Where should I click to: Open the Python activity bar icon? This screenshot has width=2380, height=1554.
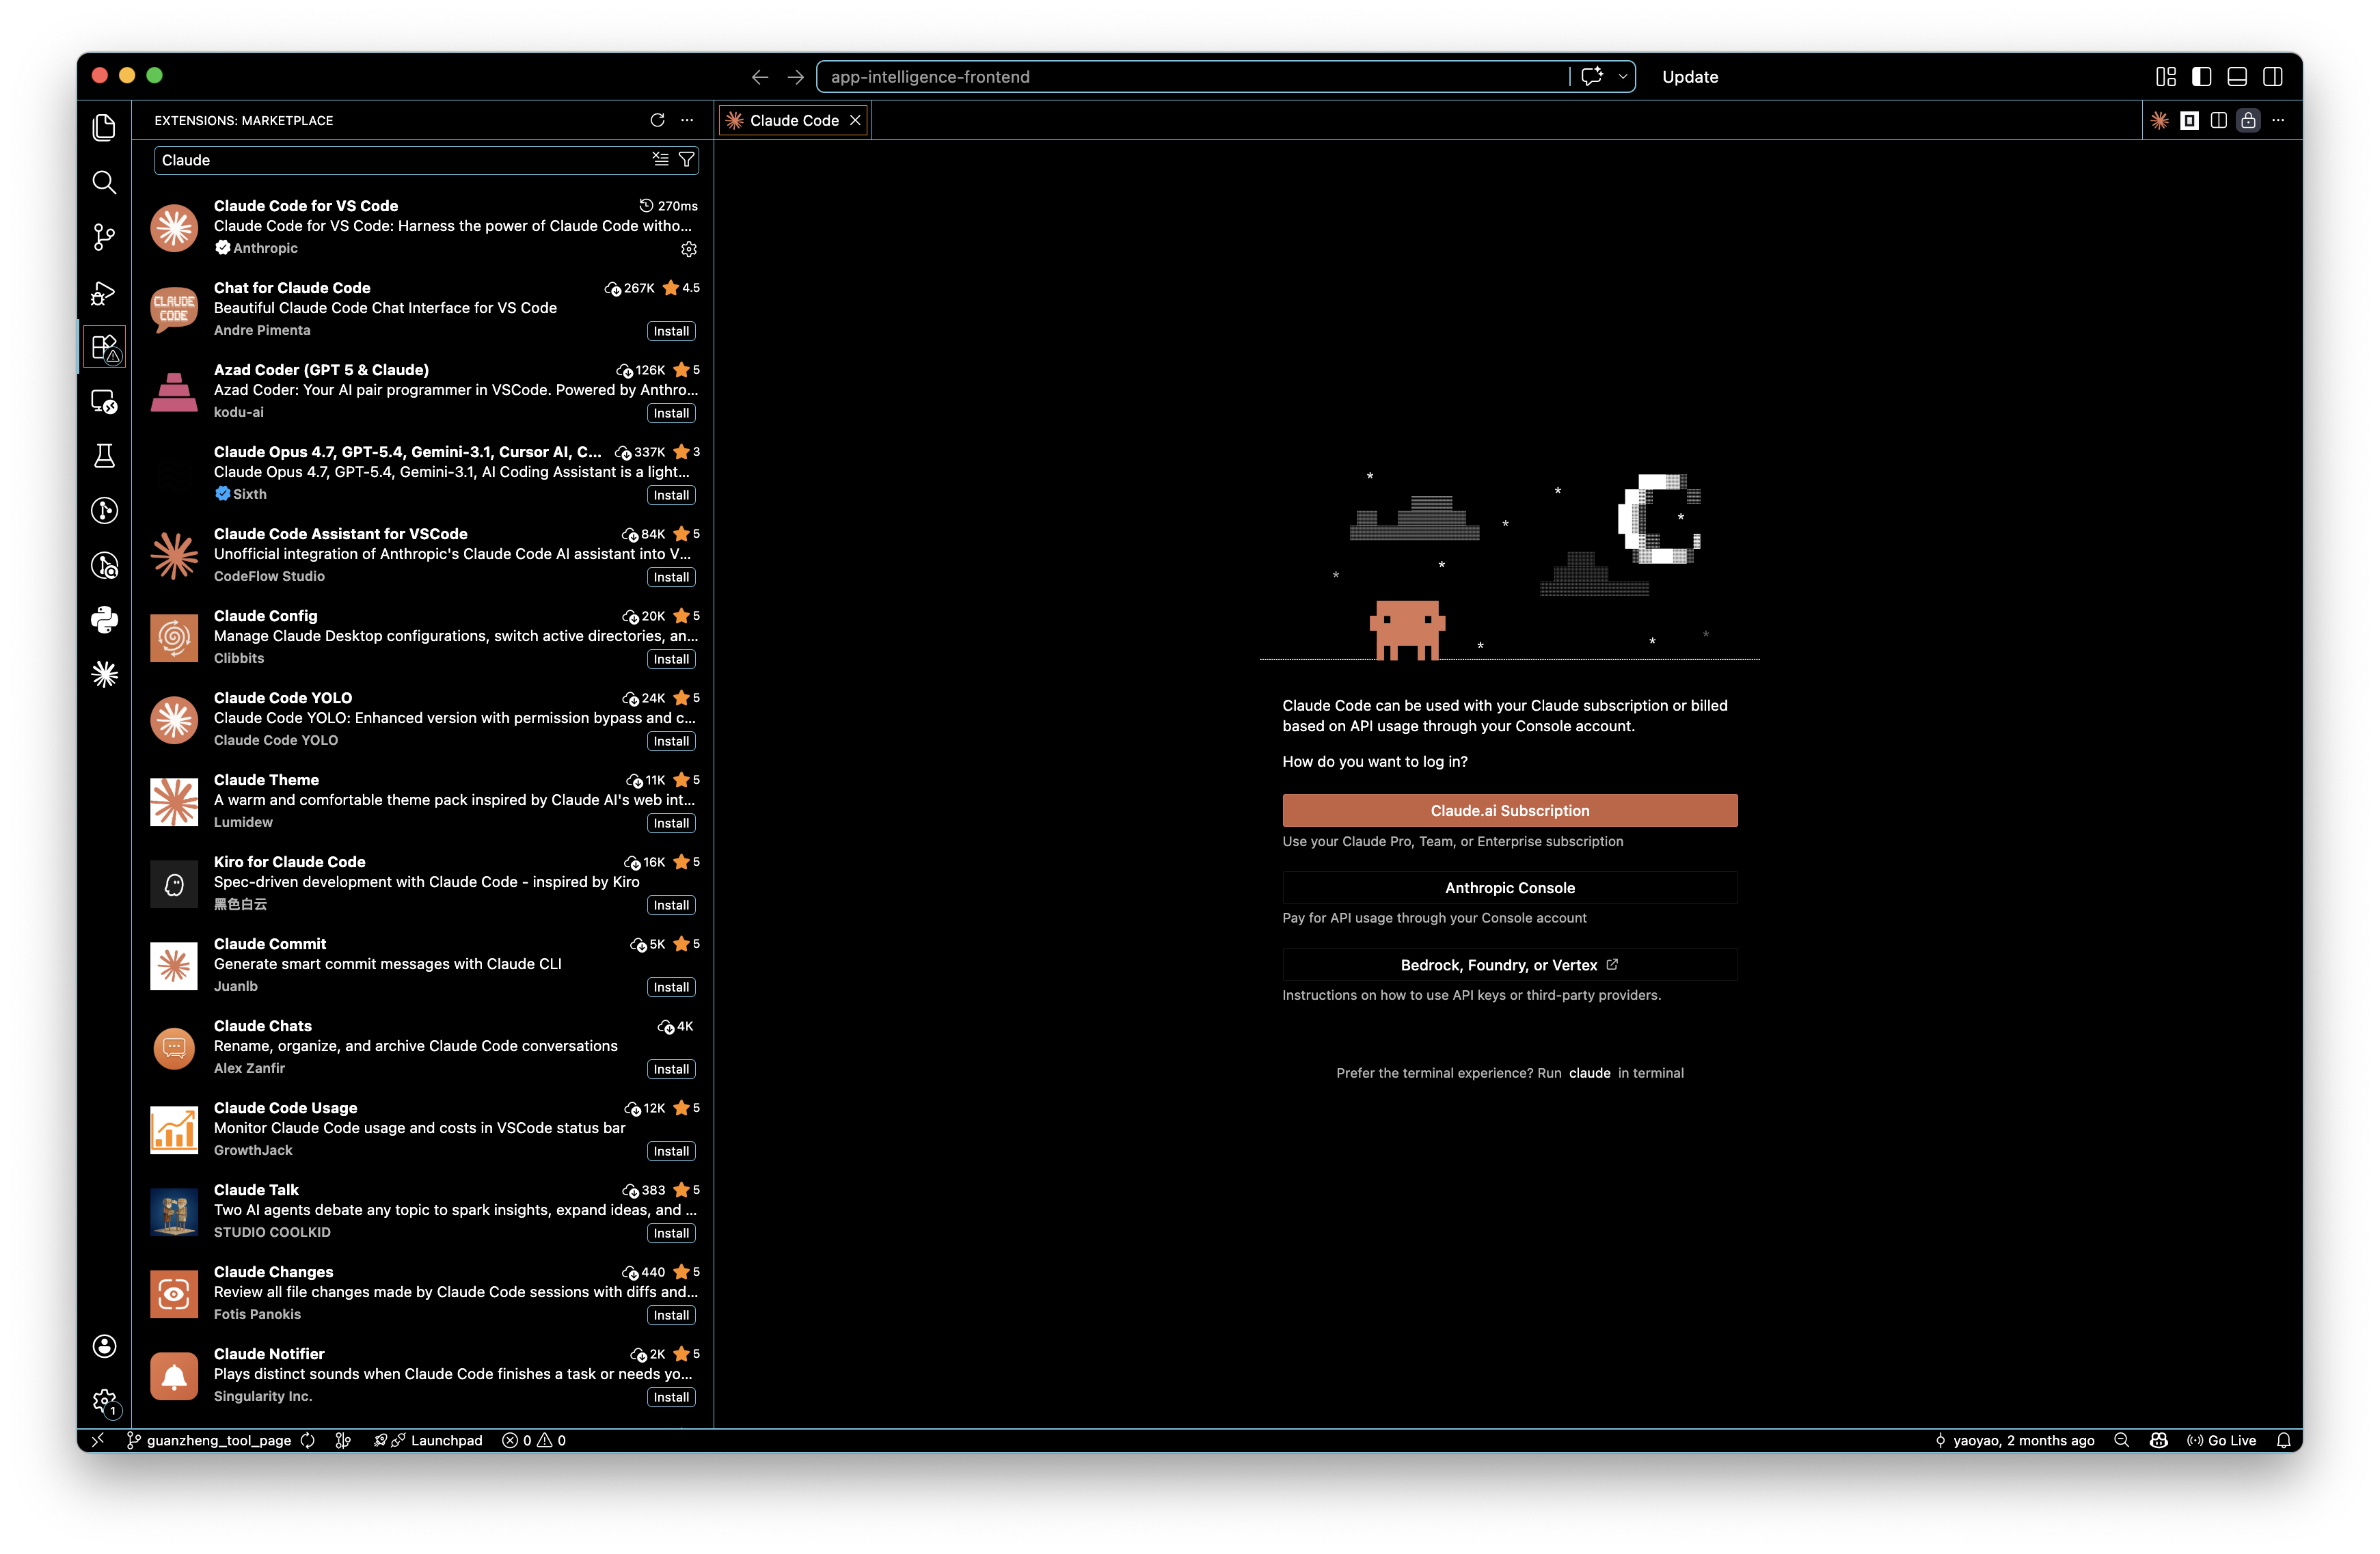pos(104,620)
